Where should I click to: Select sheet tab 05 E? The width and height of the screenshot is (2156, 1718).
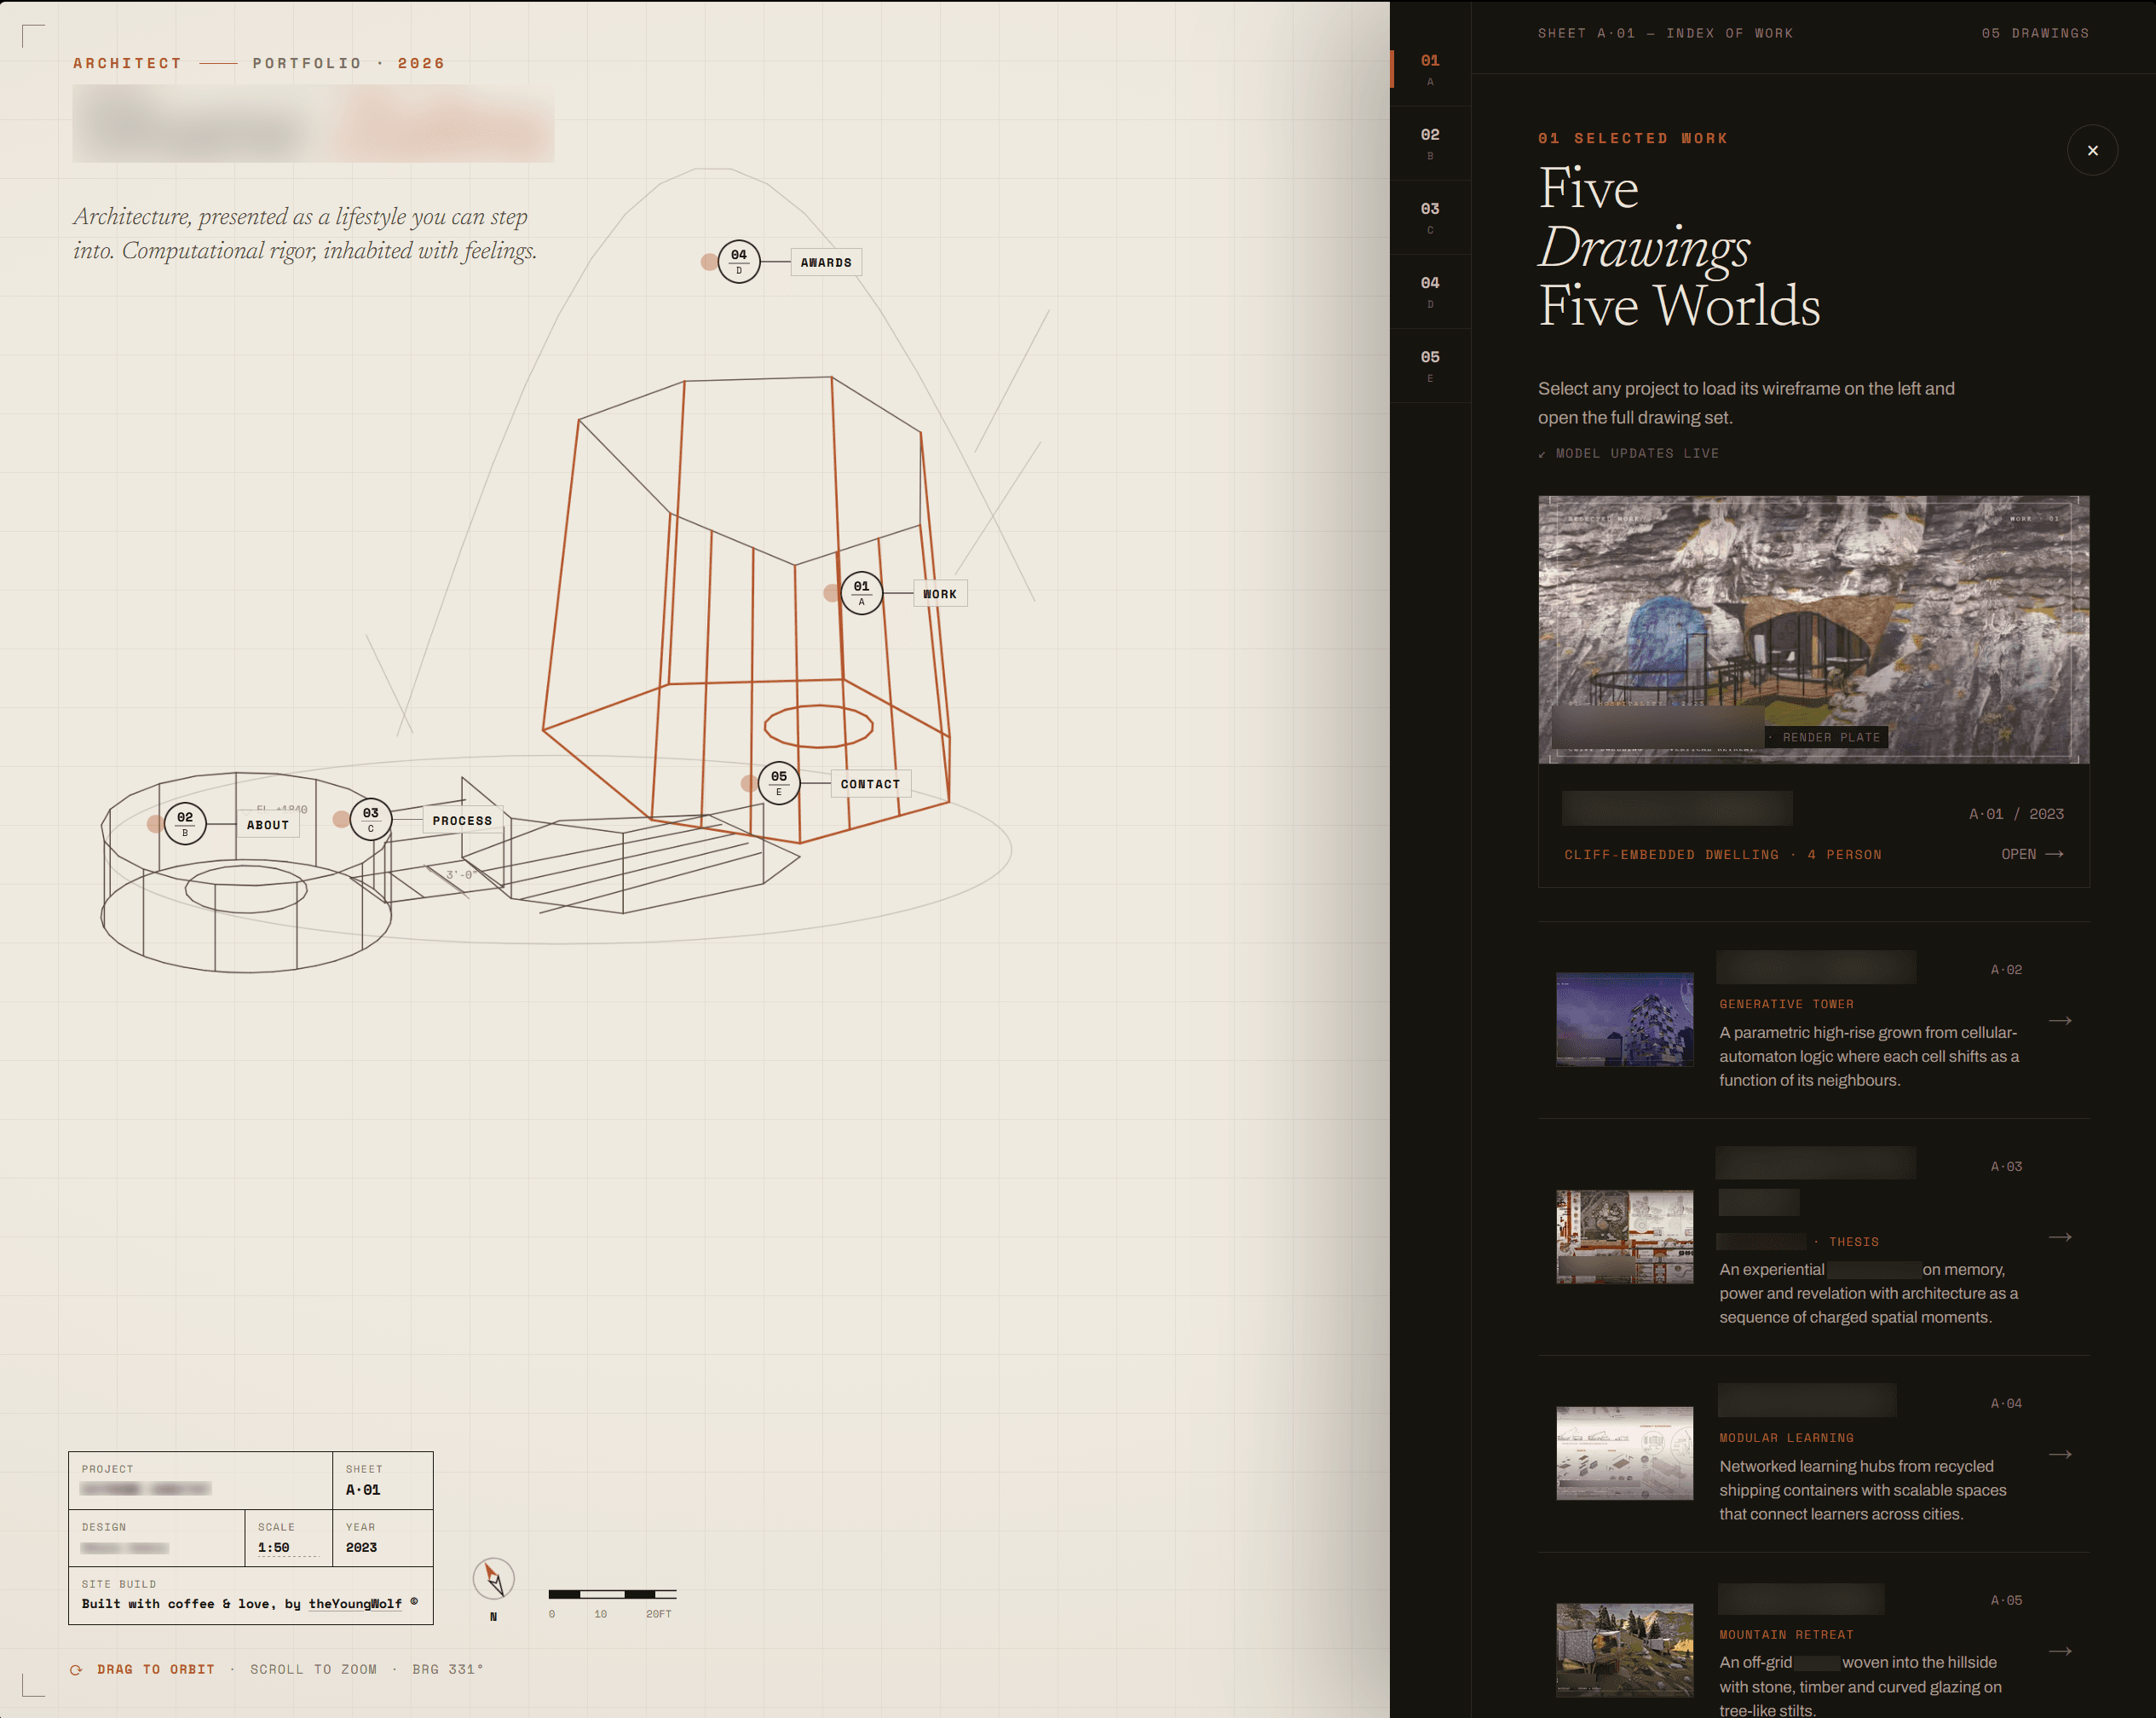coord(1430,365)
